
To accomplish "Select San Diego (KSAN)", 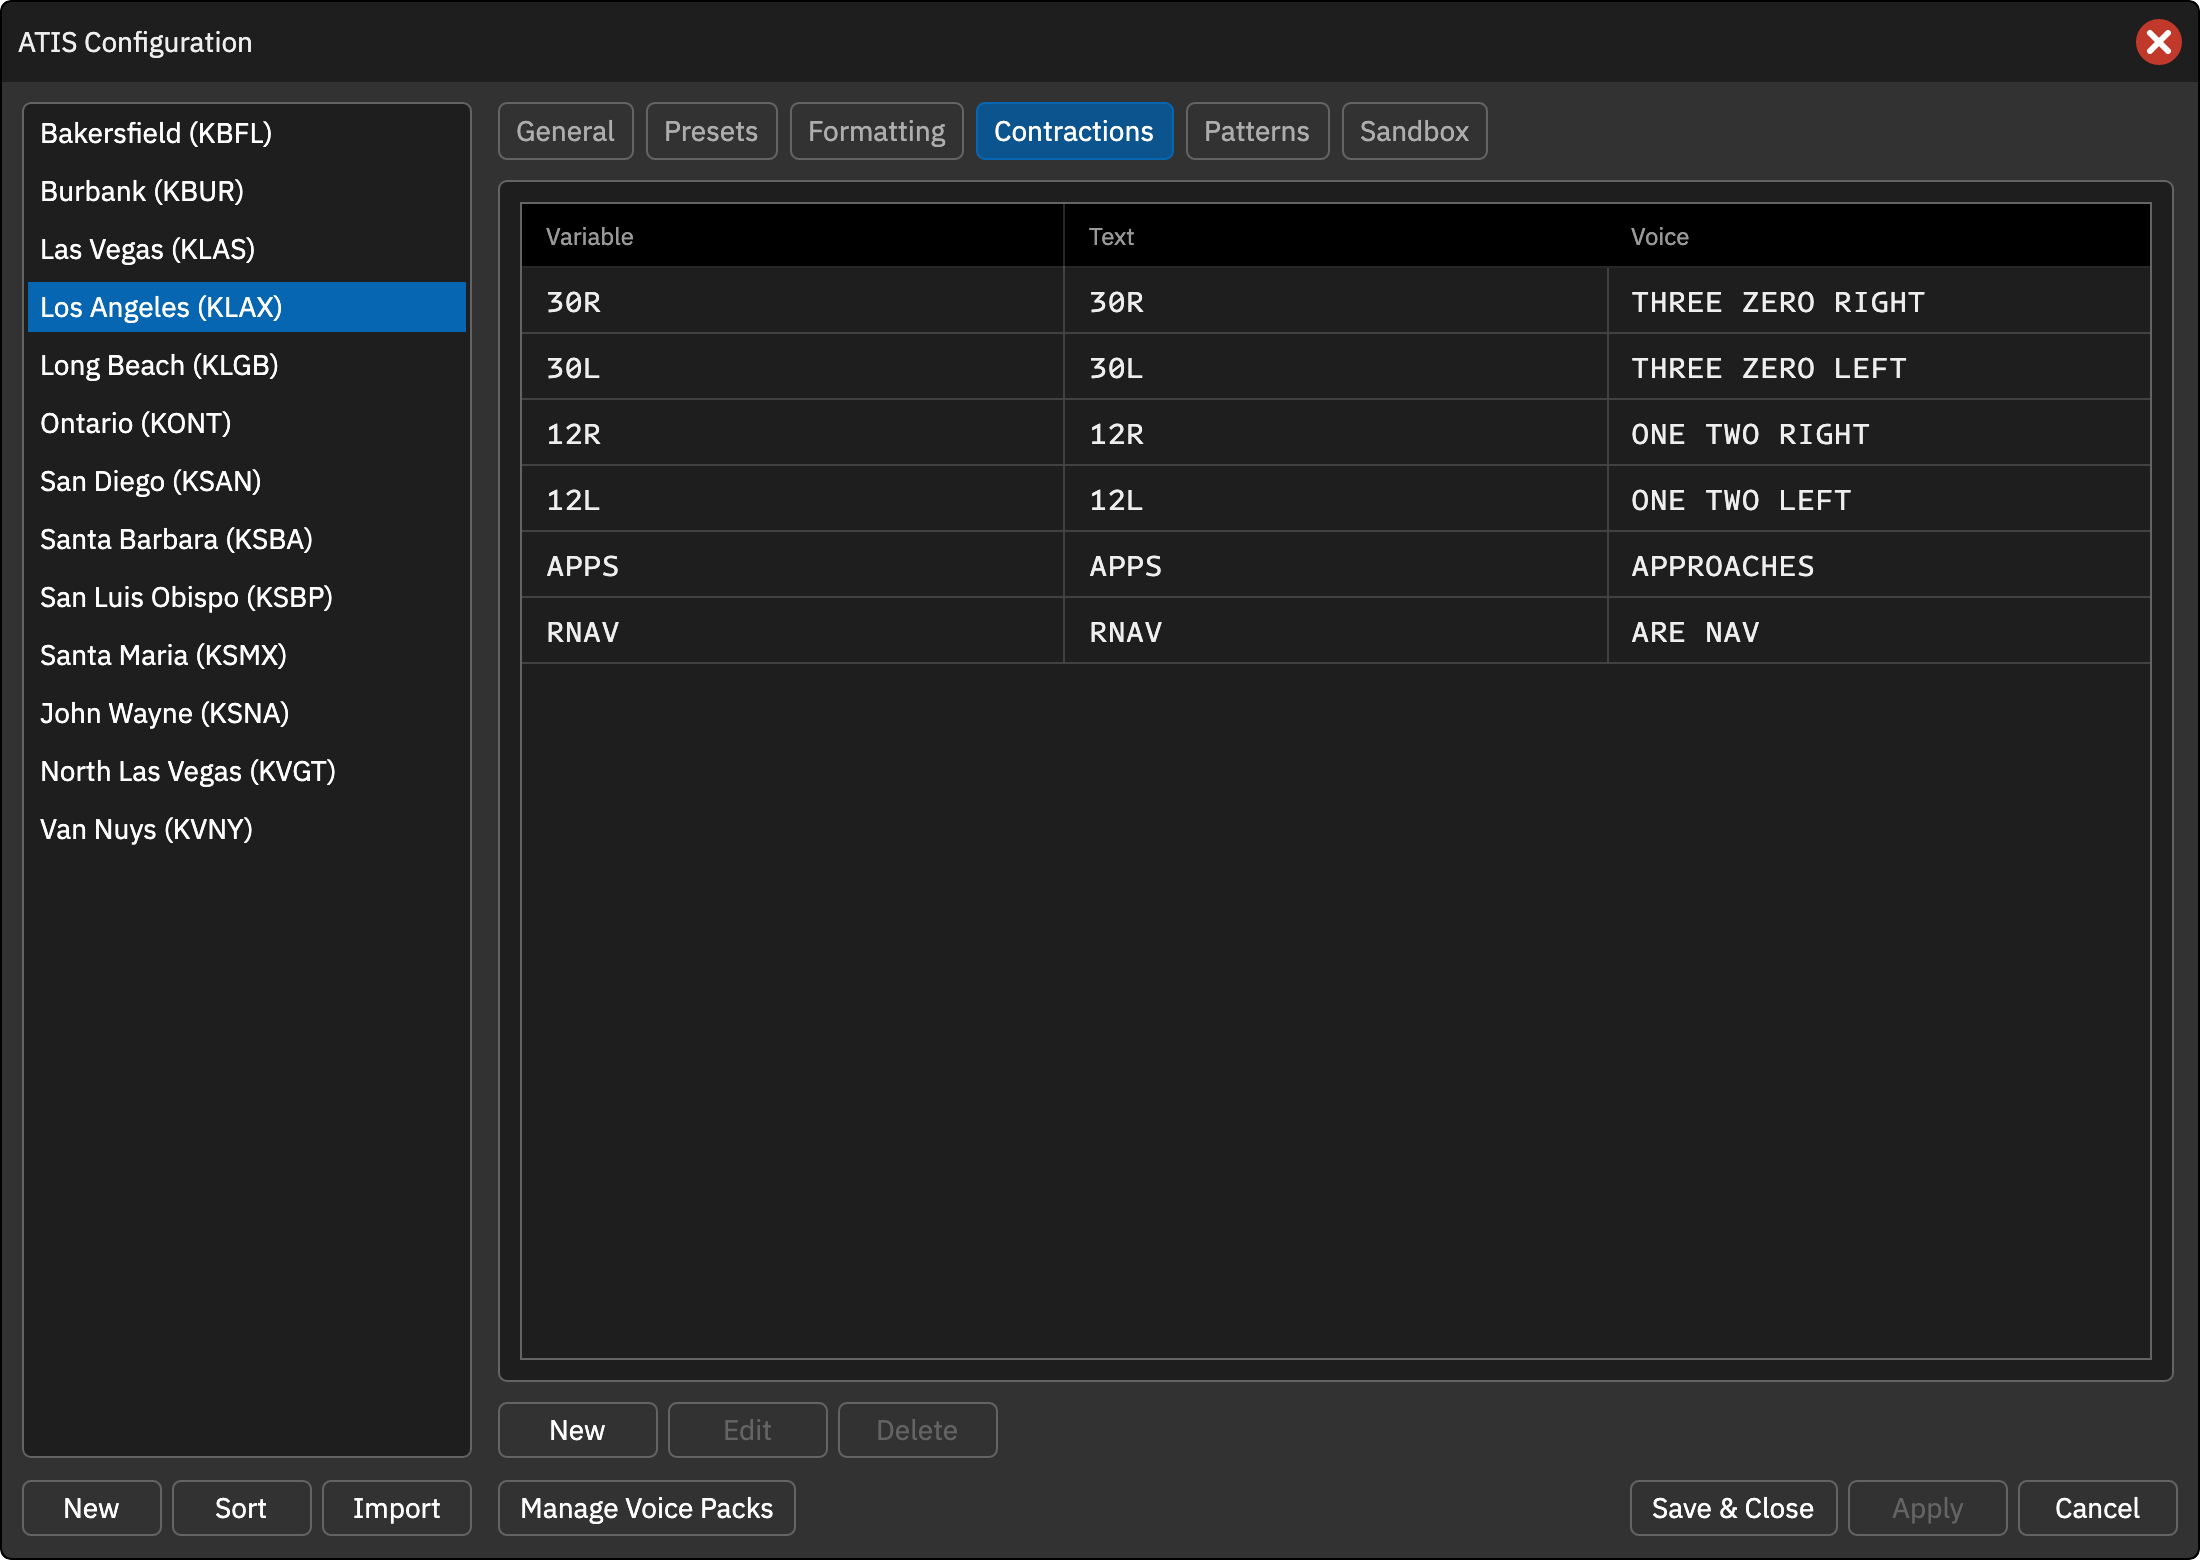I will pyautogui.click(x=247, y=481).
